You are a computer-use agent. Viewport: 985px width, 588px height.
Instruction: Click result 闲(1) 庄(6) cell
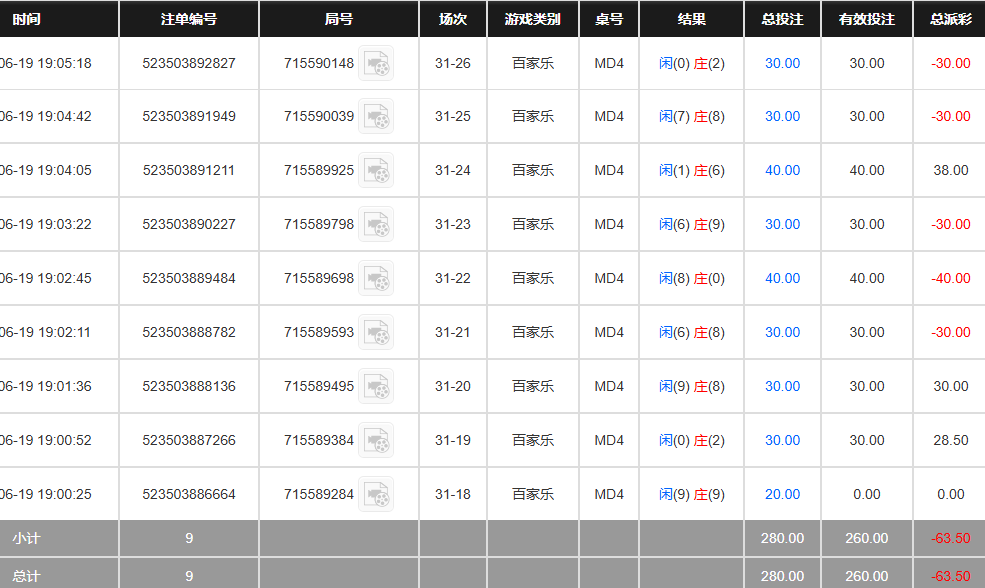(692, 170)
